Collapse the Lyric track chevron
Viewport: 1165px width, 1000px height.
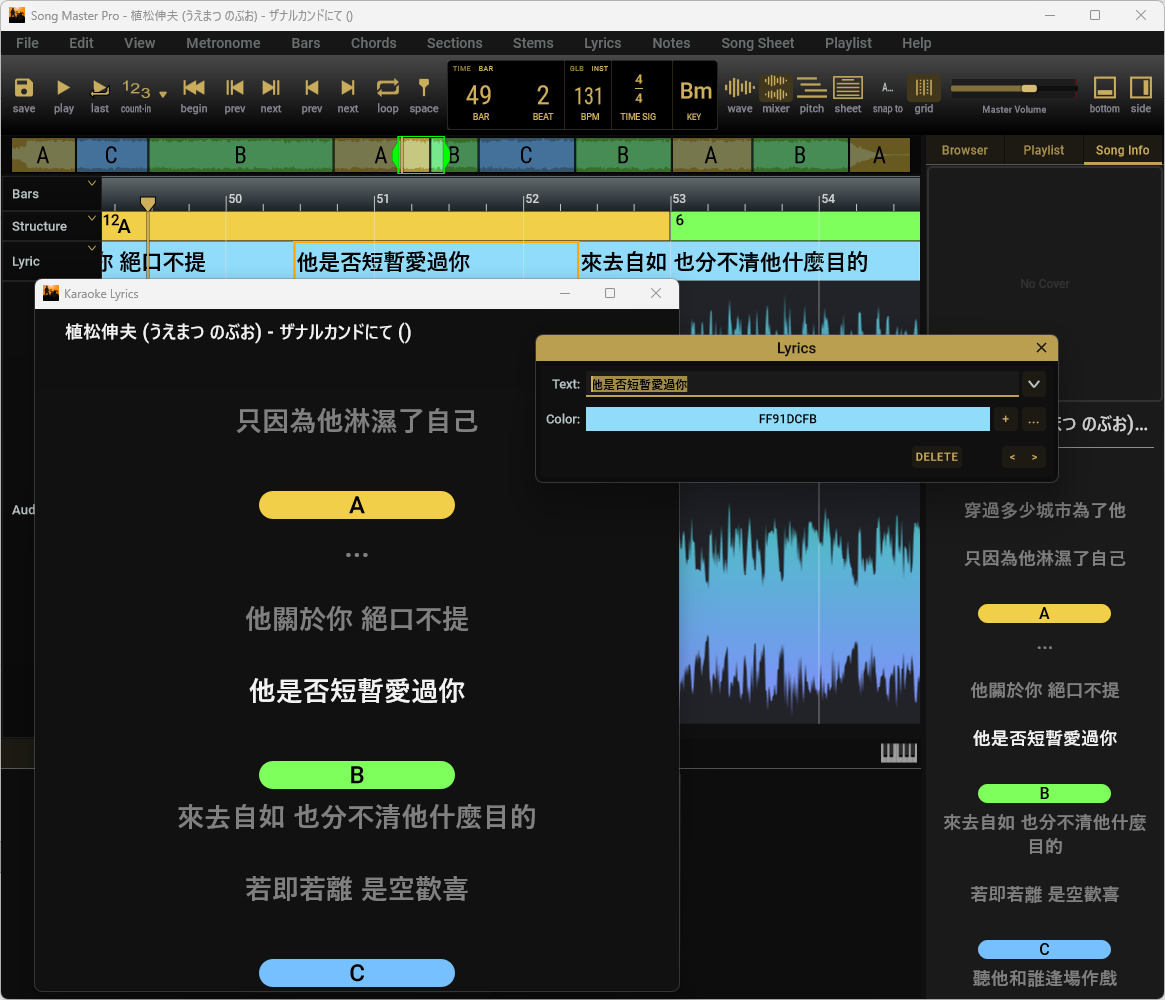92,248
